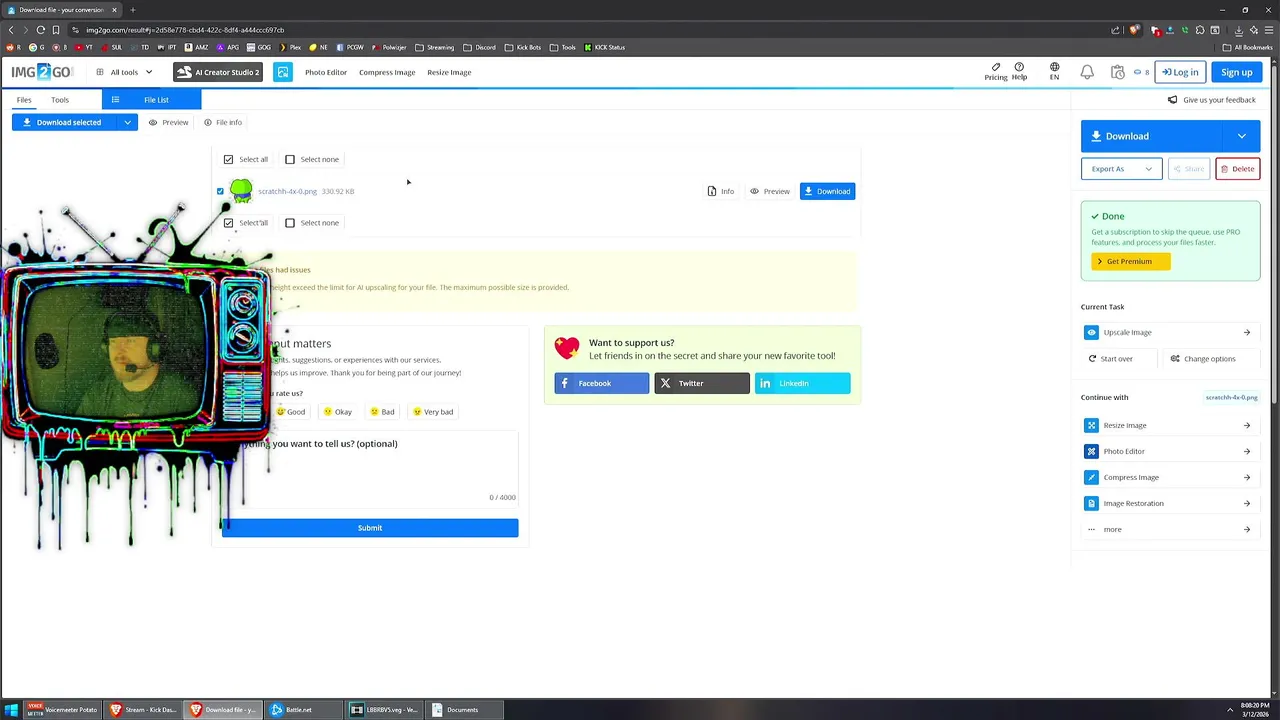The image size is (1280, 720).
Task: Click the red Delete button
Action: click(x=1238, y=169)
